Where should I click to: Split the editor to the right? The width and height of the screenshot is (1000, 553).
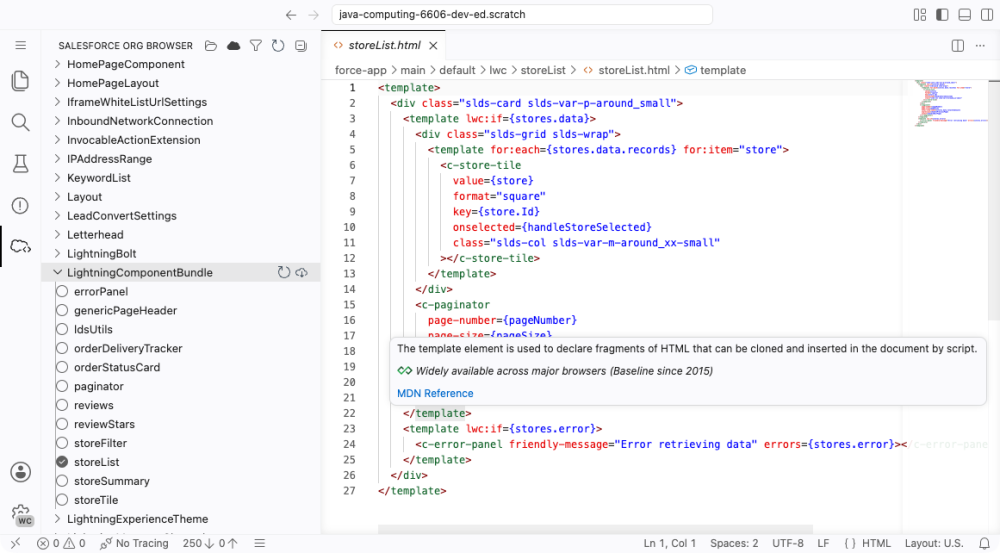click(958, 45)
